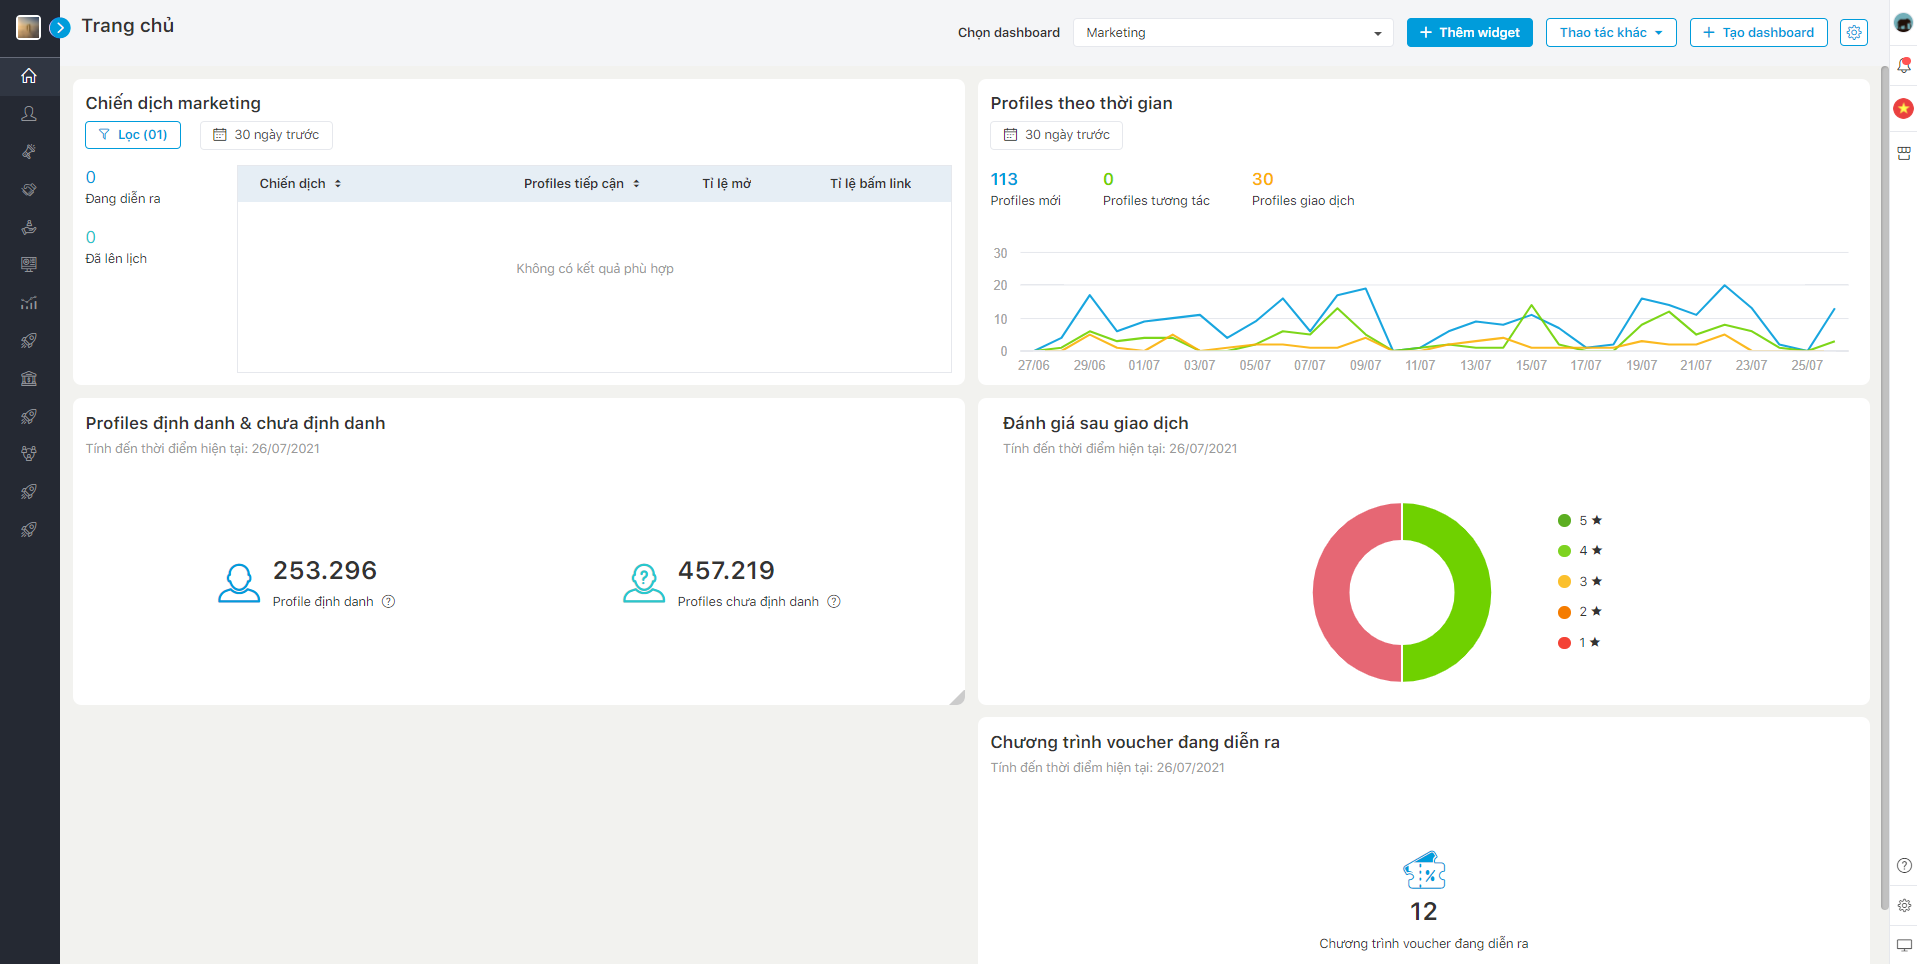The height and width of the screenshot is (964, 1917).
Task: Open the megaphone marketing icon in sidebar
Action: click(x=29, y=152)
